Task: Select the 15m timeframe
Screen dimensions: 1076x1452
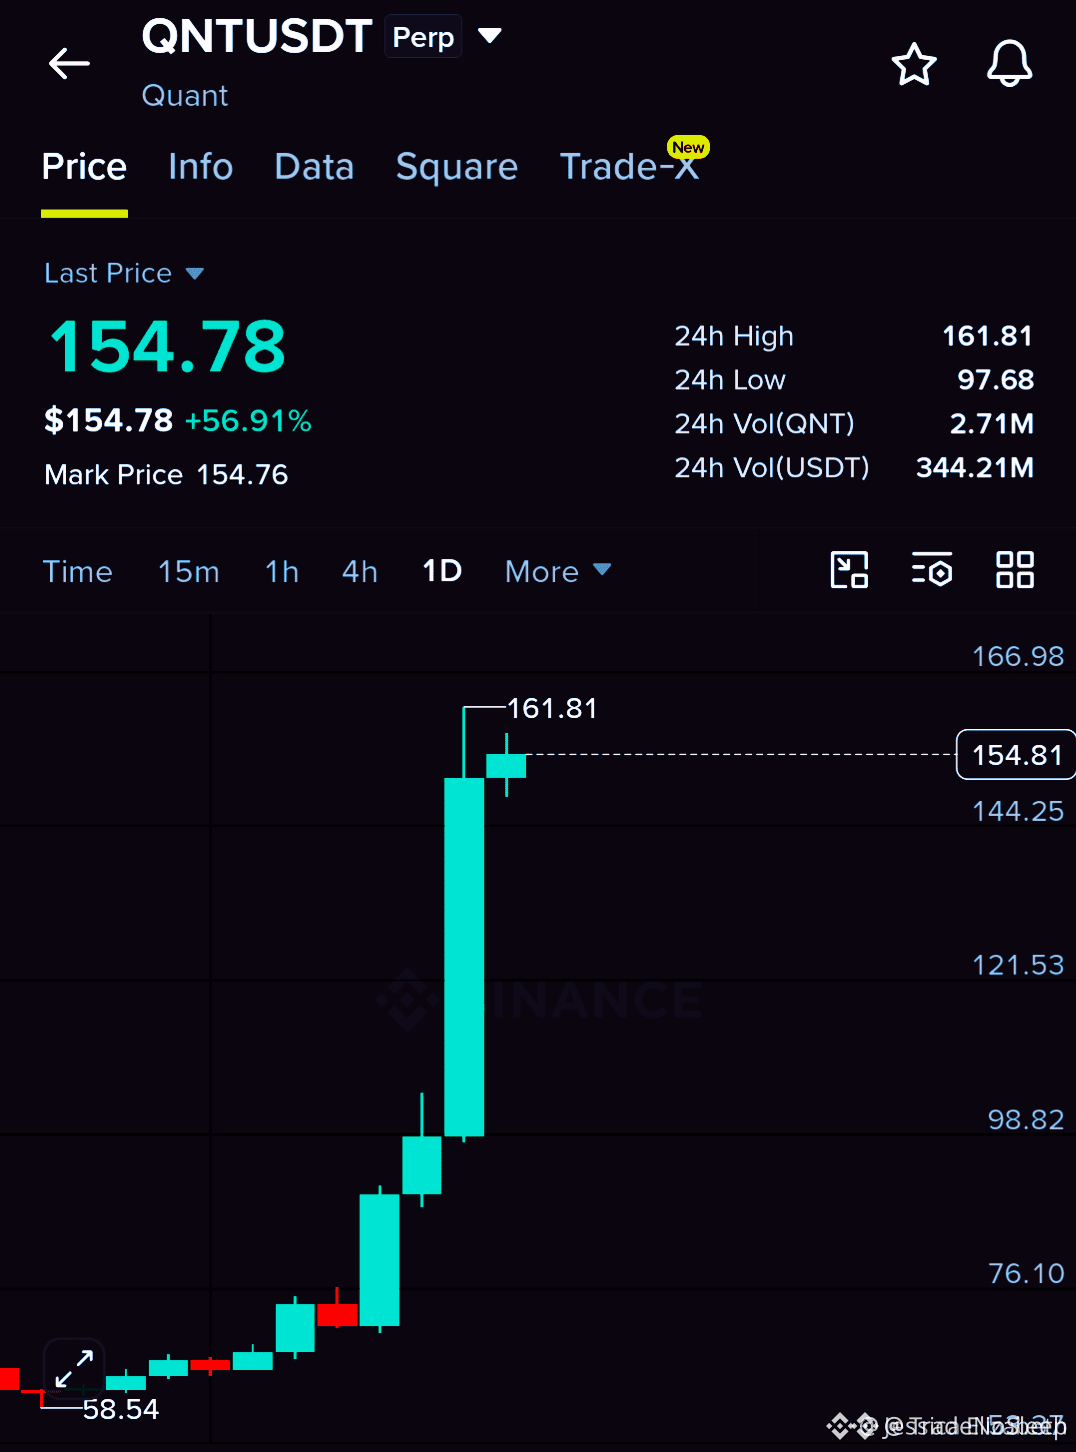Action: pos(188,571)
